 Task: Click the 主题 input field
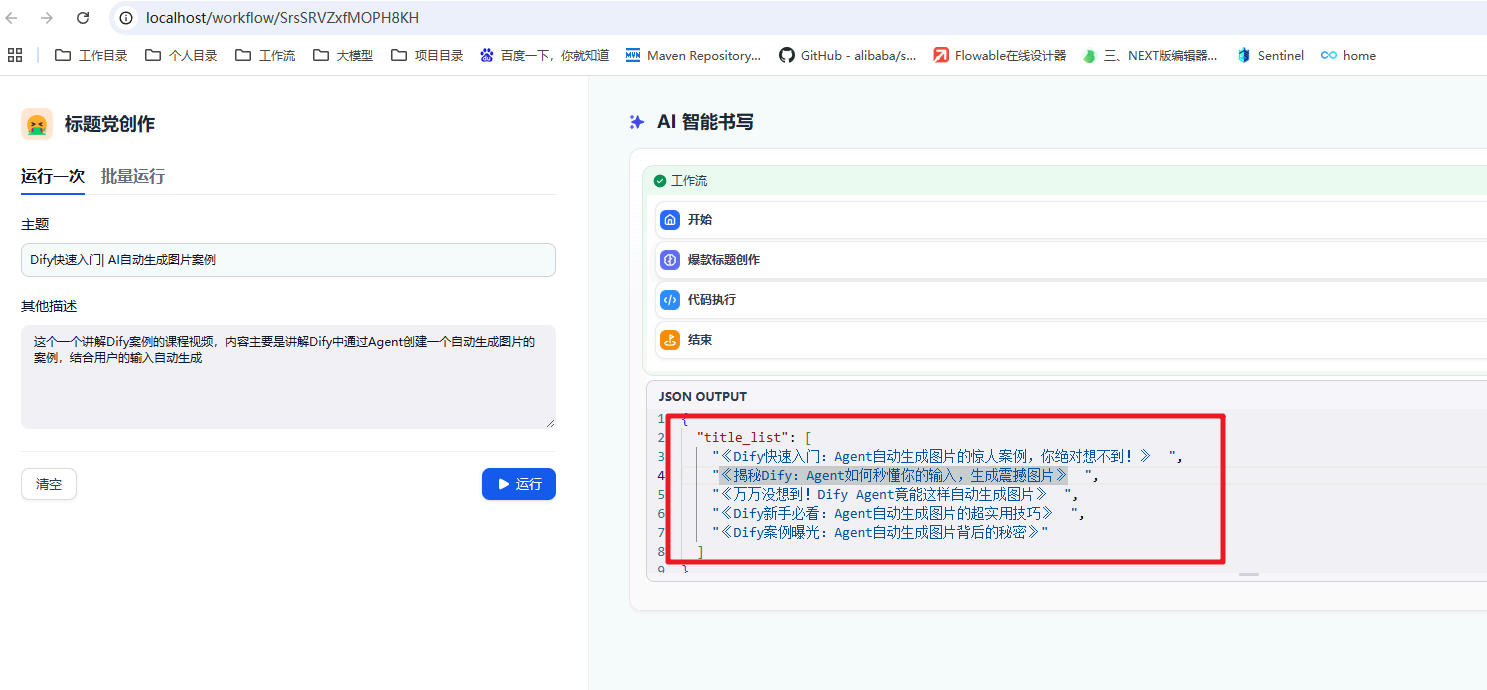coord(288,260)
